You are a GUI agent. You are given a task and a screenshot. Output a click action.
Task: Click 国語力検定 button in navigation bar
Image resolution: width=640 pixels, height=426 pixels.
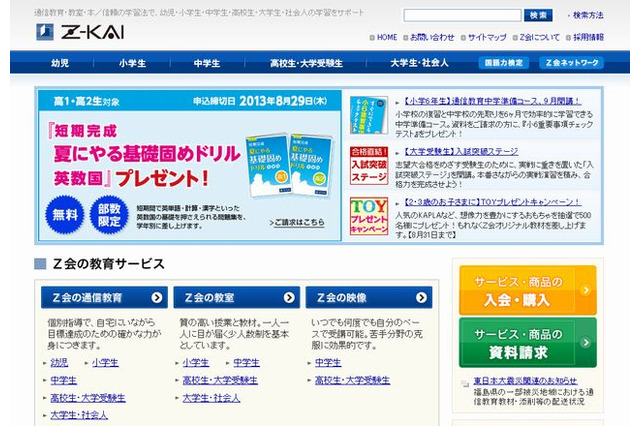[504, 62]
